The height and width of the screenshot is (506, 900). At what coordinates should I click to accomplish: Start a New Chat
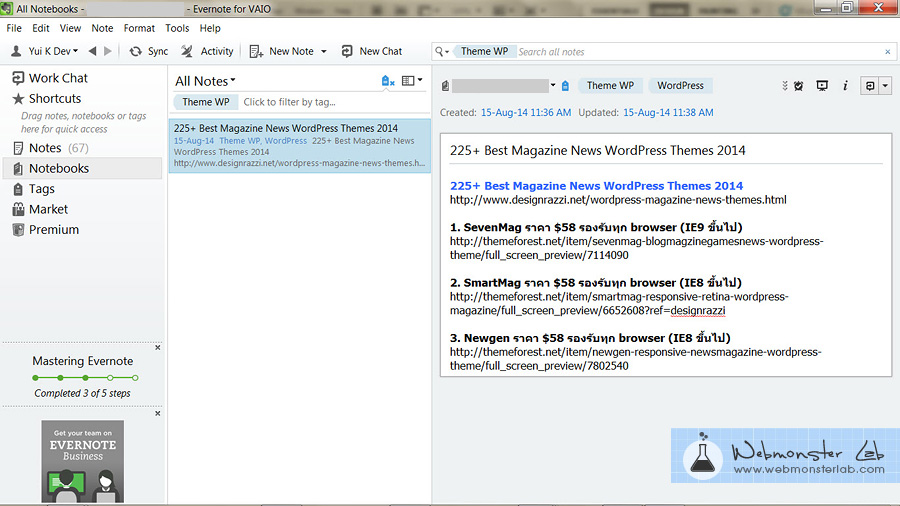pos(371,51)
